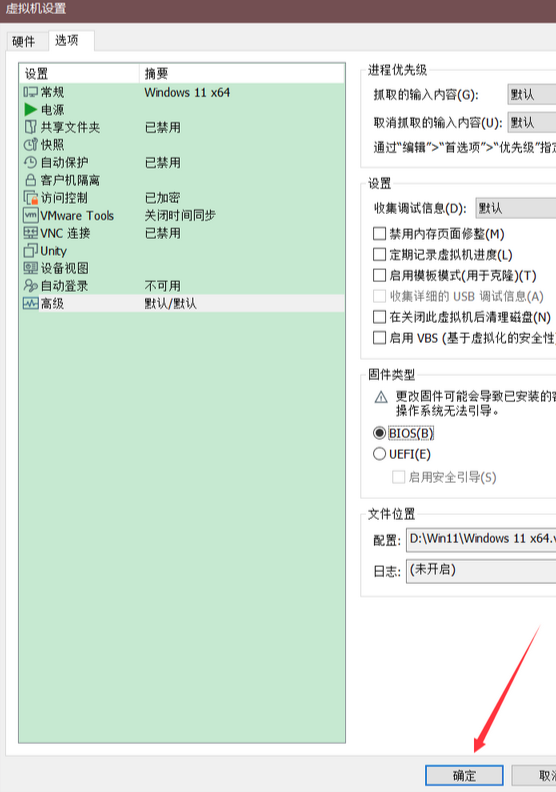Viewport: 556px width, 792px height.
Task: Click the 高级 advanced graph icon
Action: [x=30, y=304]
